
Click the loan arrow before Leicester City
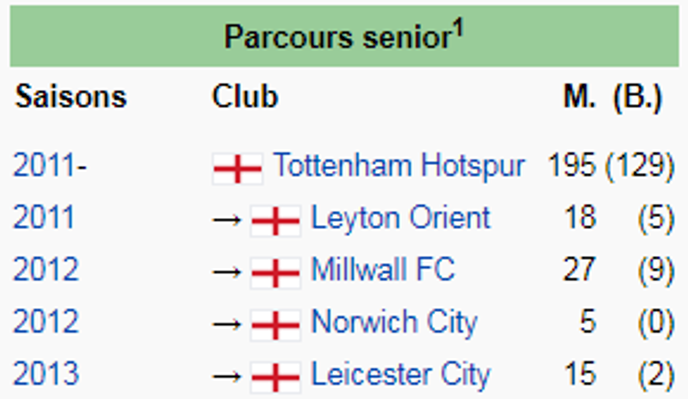click(x=227, y=377)
